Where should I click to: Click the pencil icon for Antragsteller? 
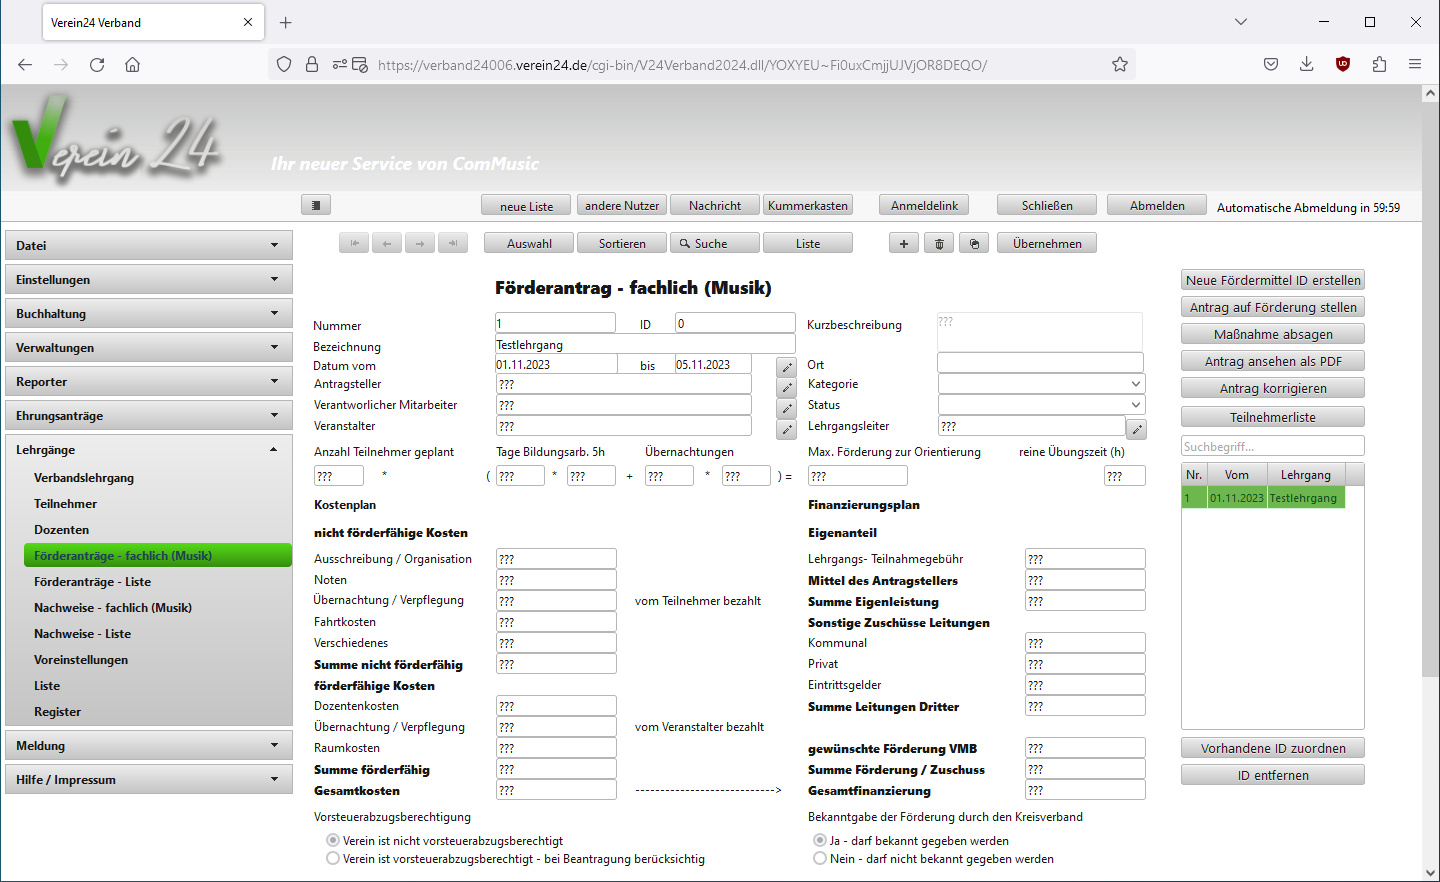787,387
